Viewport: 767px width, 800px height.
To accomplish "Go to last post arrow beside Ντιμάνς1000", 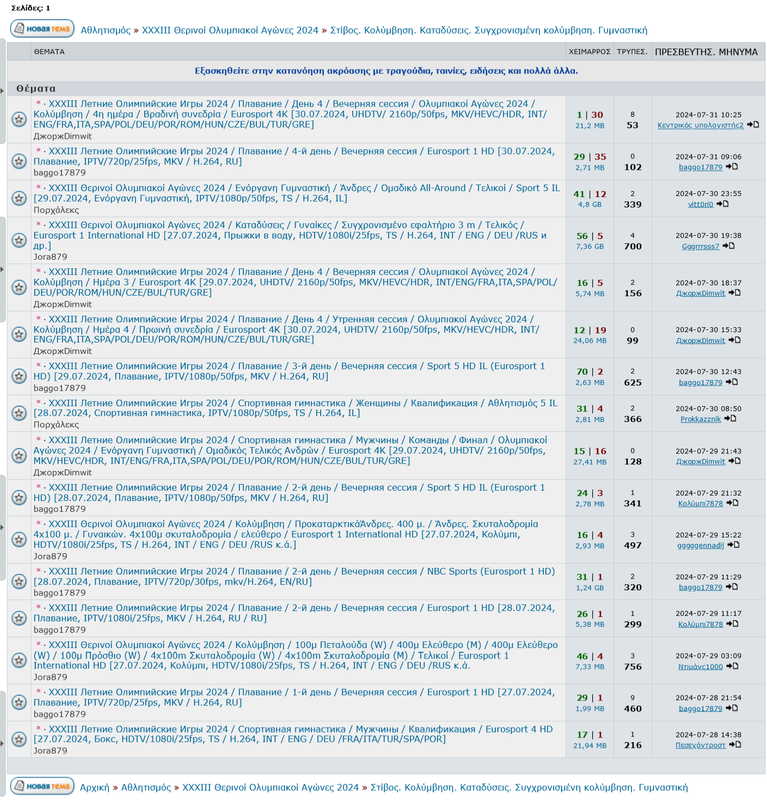I will pyautogui.click(x=732, y=666).
